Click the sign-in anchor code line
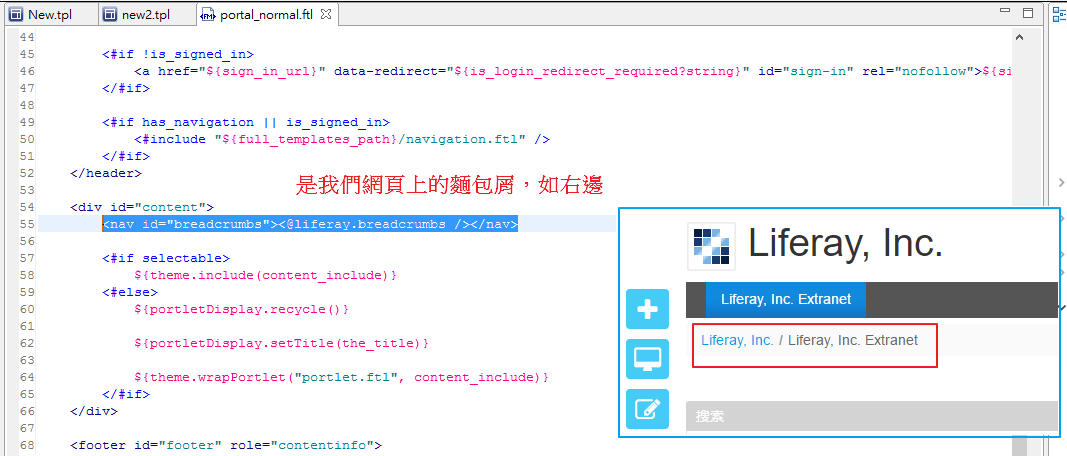The width and height of the screenshot is (1067, 456). click(572, 71)
